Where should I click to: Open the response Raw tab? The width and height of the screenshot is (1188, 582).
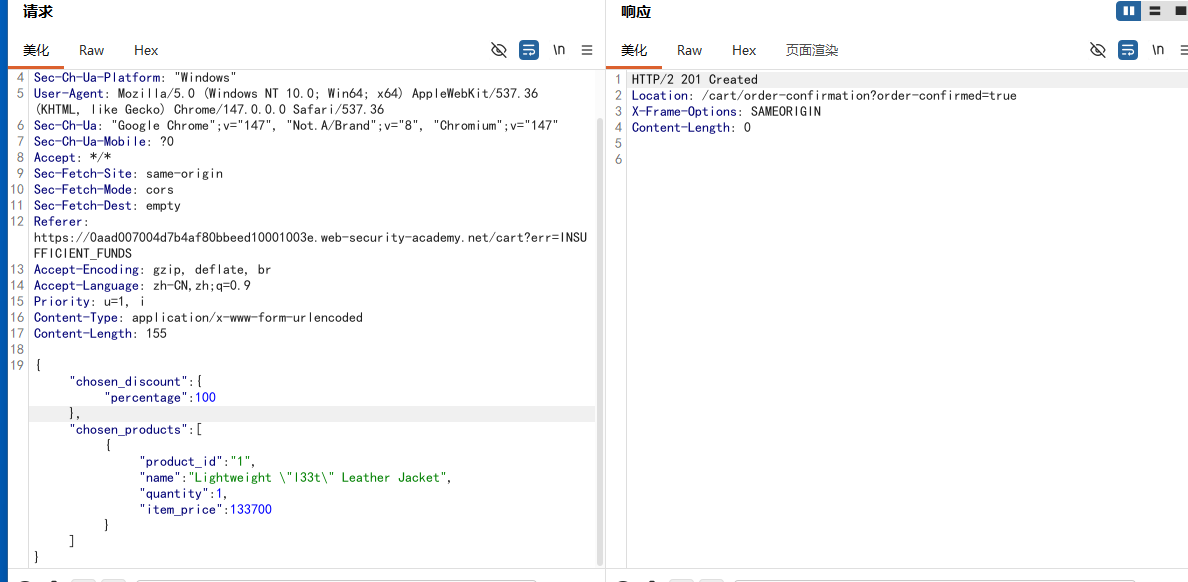pyautogui.click(x=689, y=50)
